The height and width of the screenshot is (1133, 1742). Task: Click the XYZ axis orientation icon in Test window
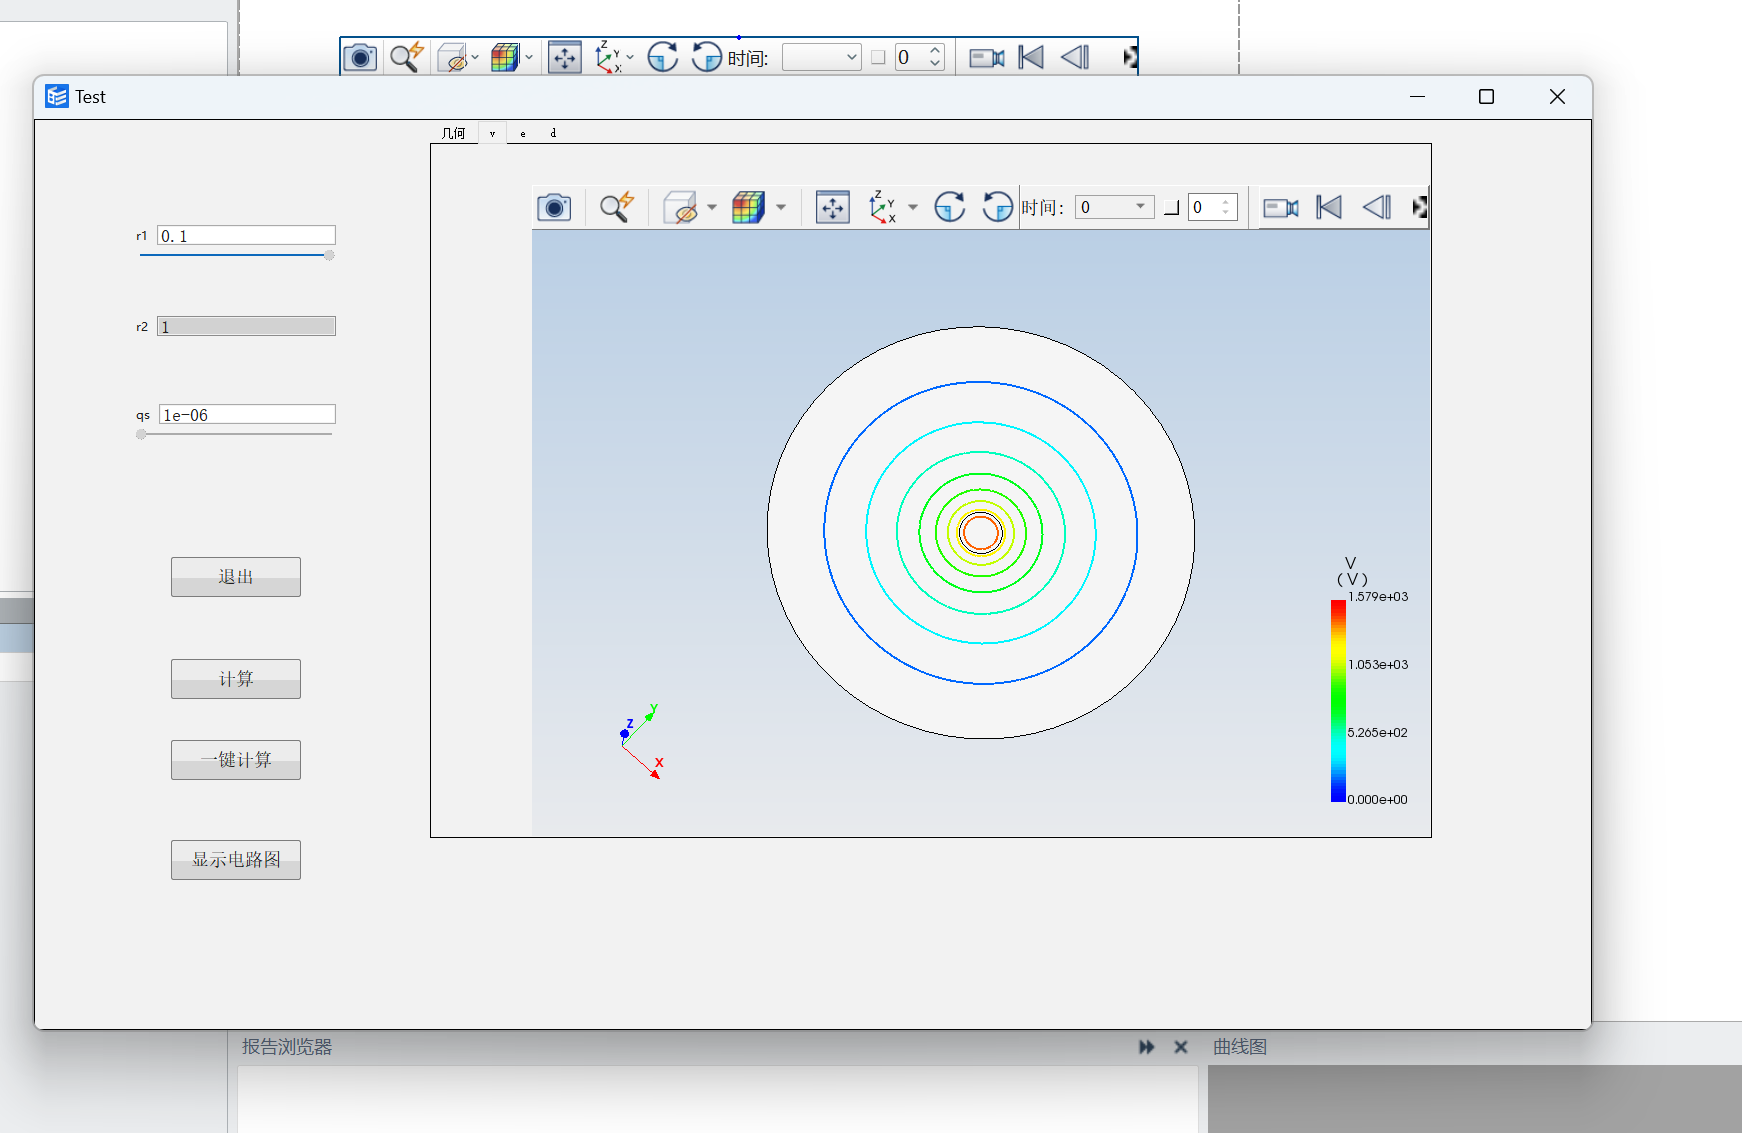point(882,207)
